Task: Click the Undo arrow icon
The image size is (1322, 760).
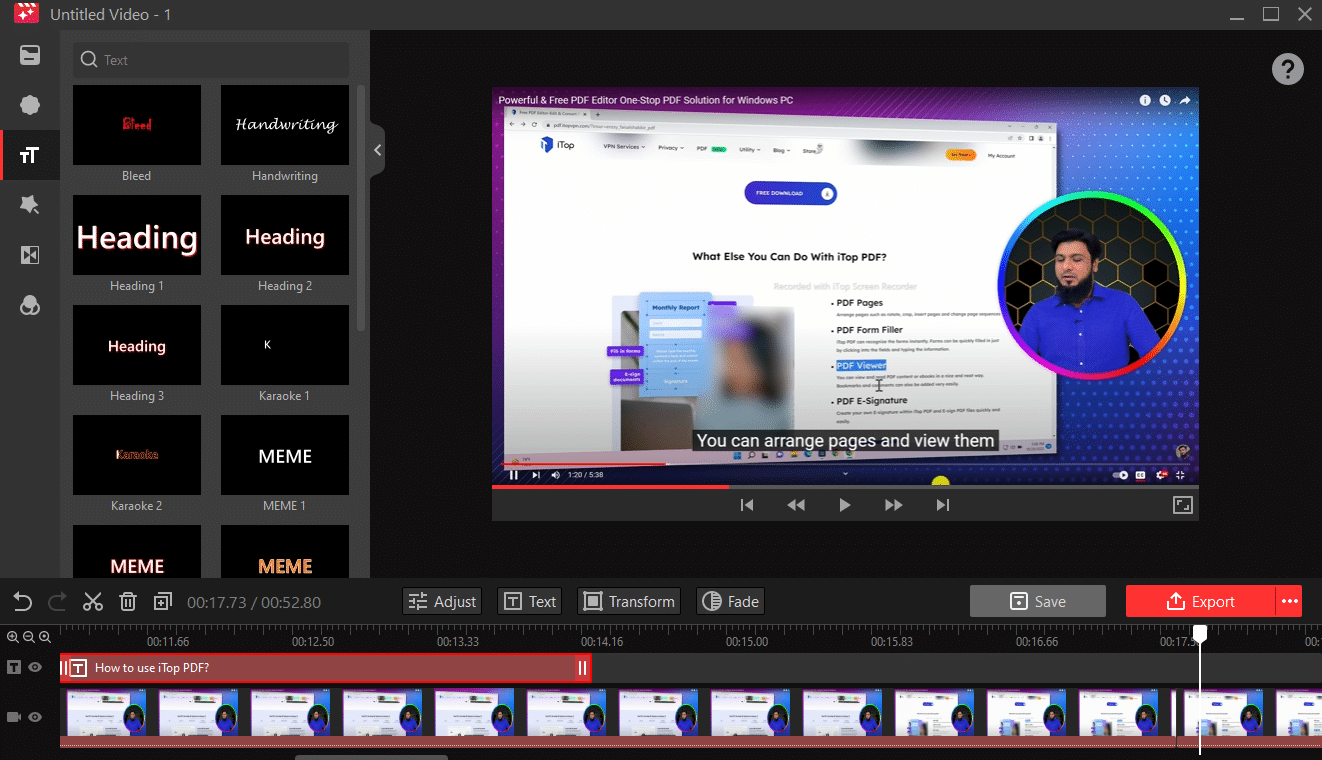Action: coord(22,602)
